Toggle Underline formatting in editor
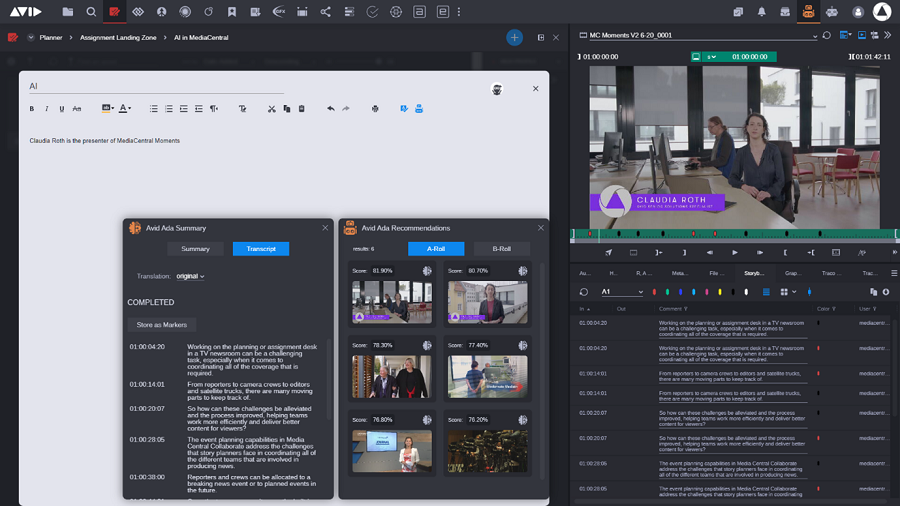 (x=61, y=108)
